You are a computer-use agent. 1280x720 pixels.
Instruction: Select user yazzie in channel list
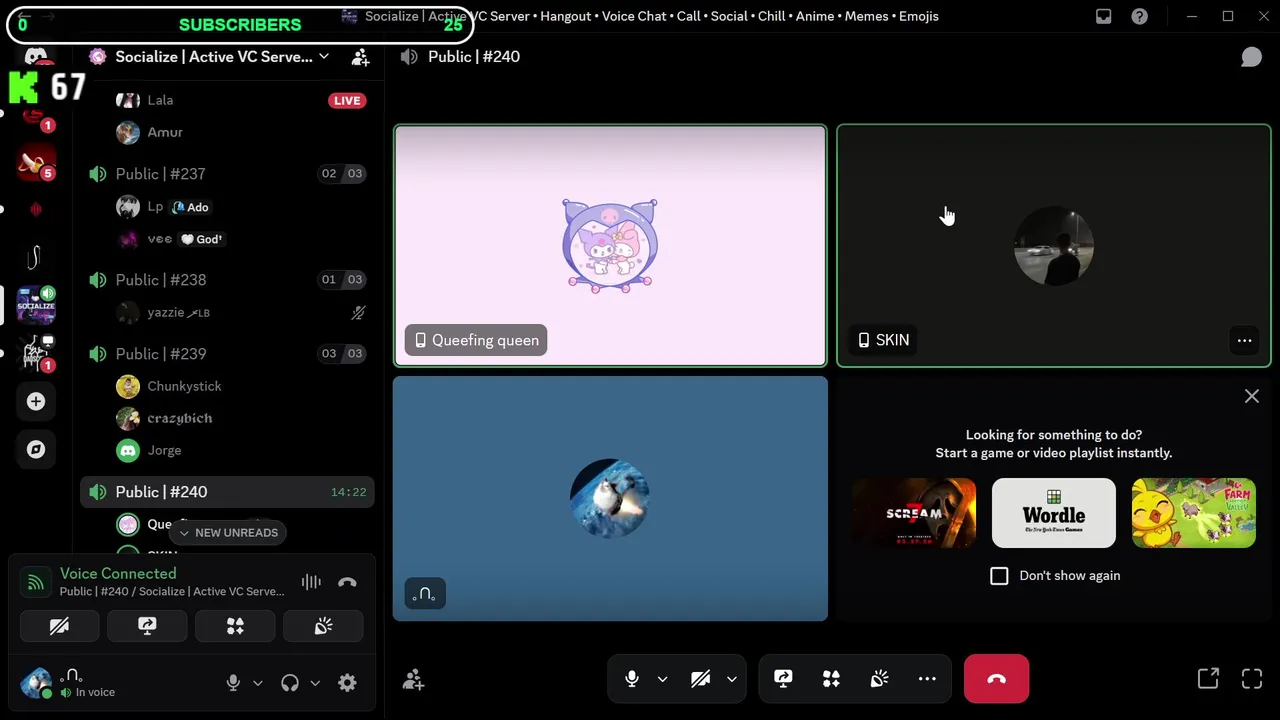239,313
